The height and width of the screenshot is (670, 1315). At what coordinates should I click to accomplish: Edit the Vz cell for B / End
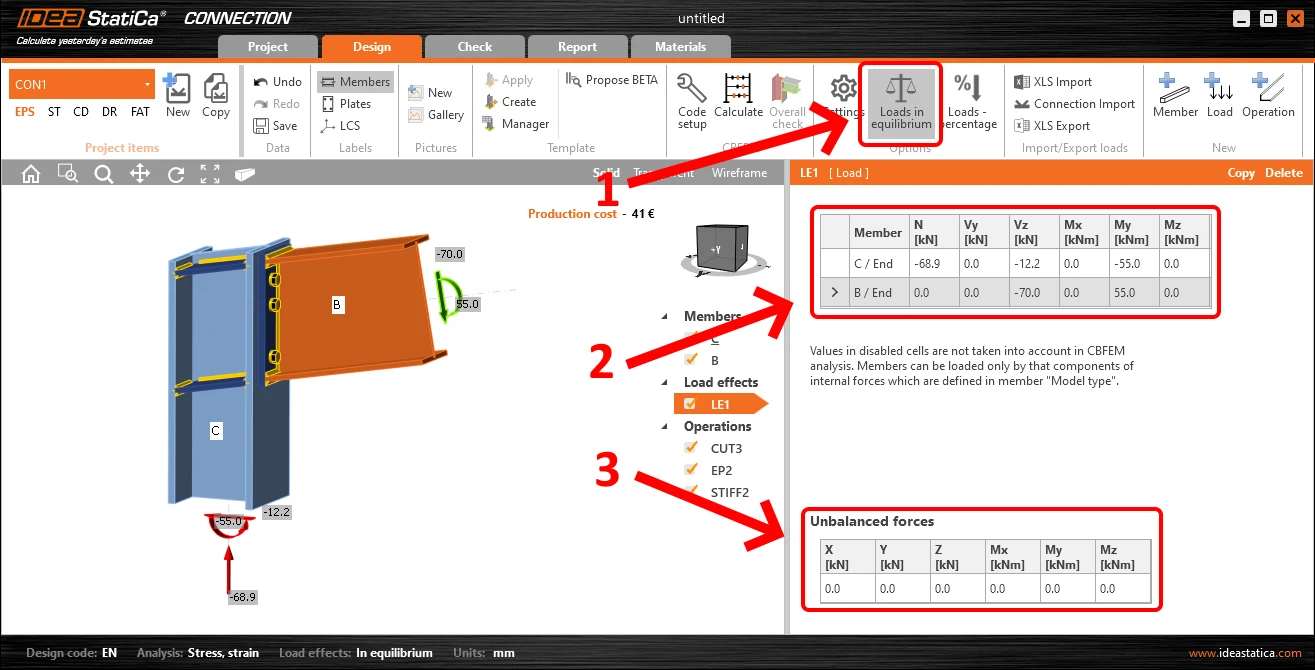[1034, 293]
